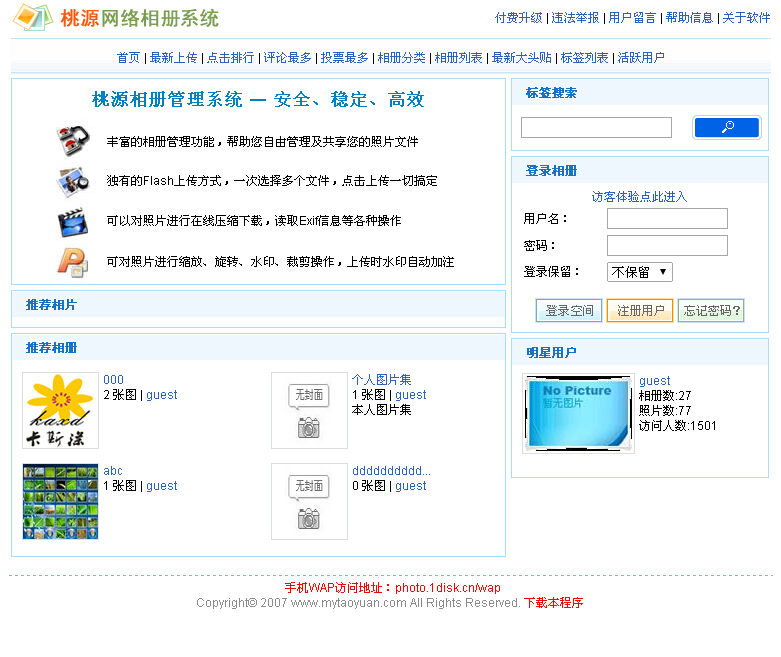
Task: Open 点击排行 navigation item
Action: [x=230, y=58]
